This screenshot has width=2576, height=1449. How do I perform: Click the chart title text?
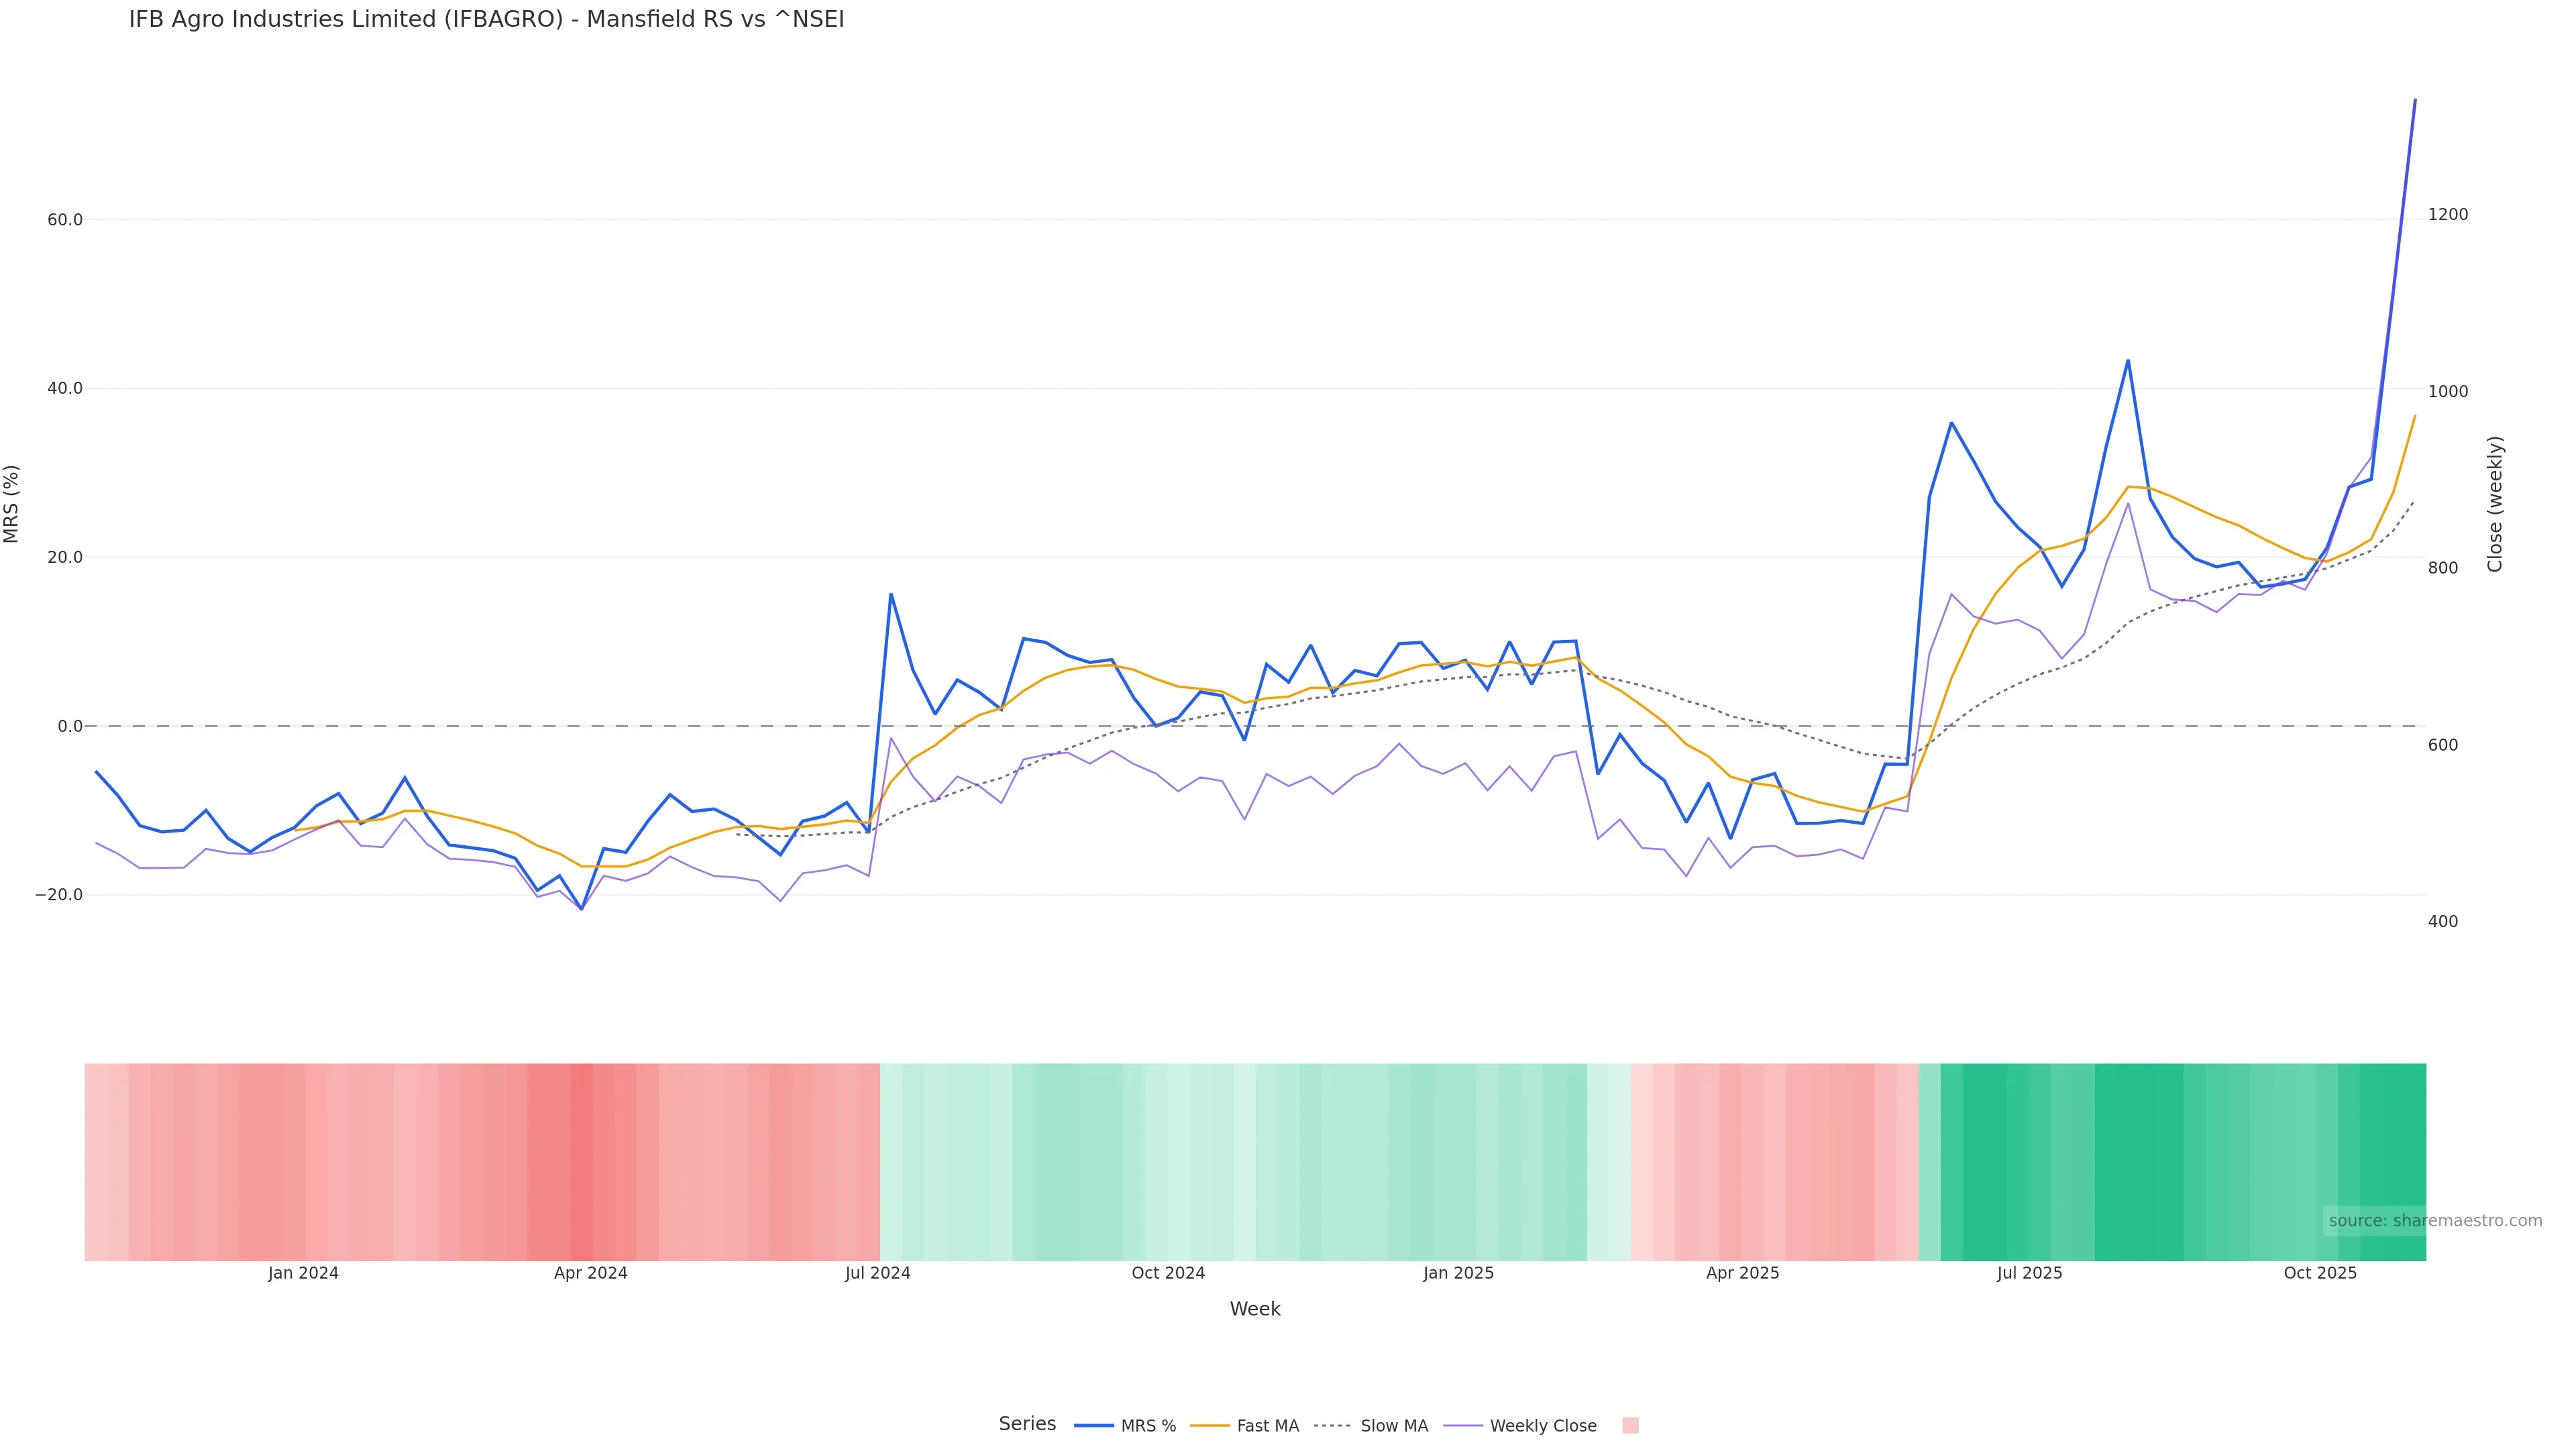coord(486,20)
